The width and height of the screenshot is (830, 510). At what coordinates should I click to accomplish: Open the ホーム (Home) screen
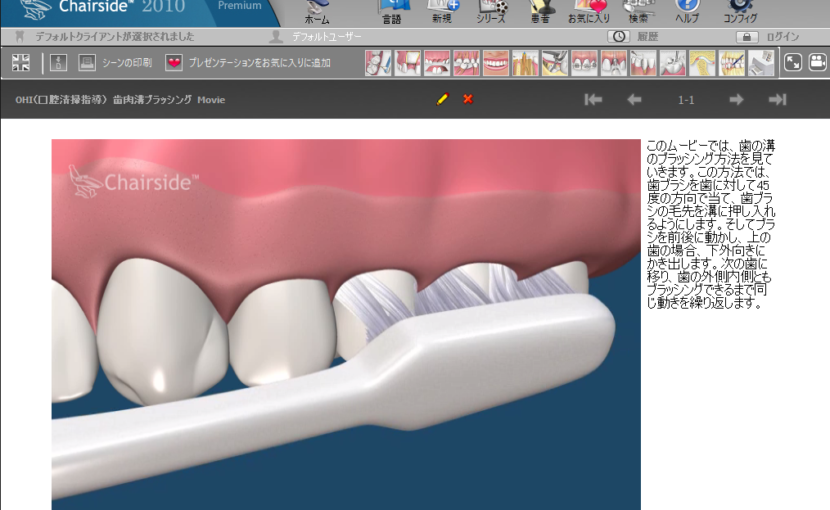(x=317, y=12)
